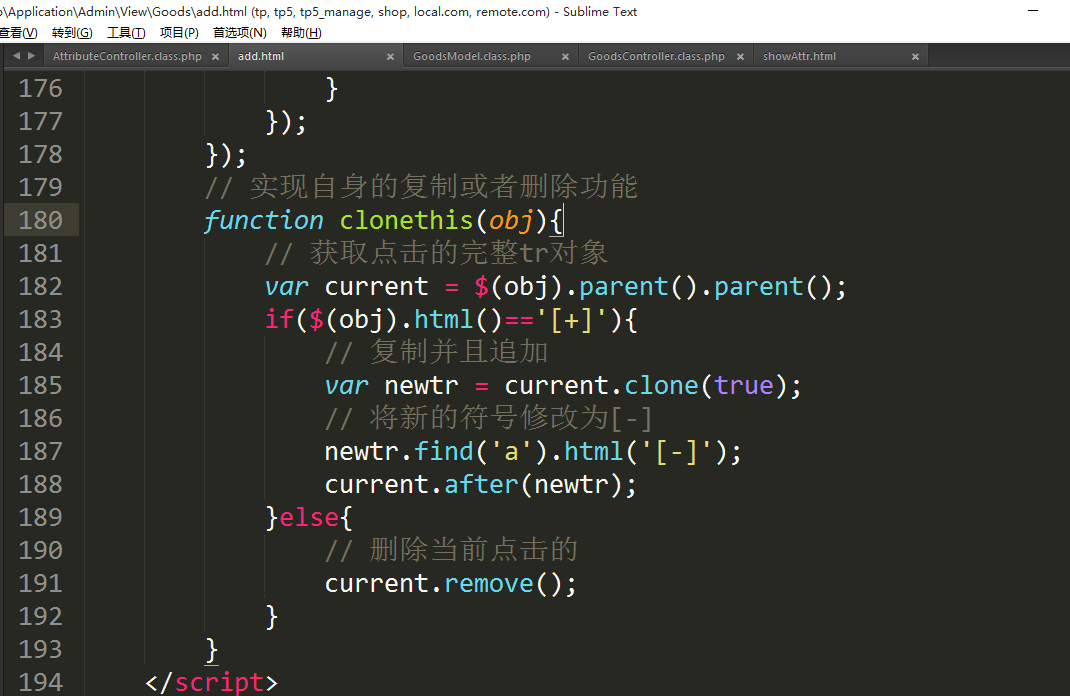Open the 项目(P) menu
Image resolution: width=1070 pixels, height=696 pixels.
[179, 33]
